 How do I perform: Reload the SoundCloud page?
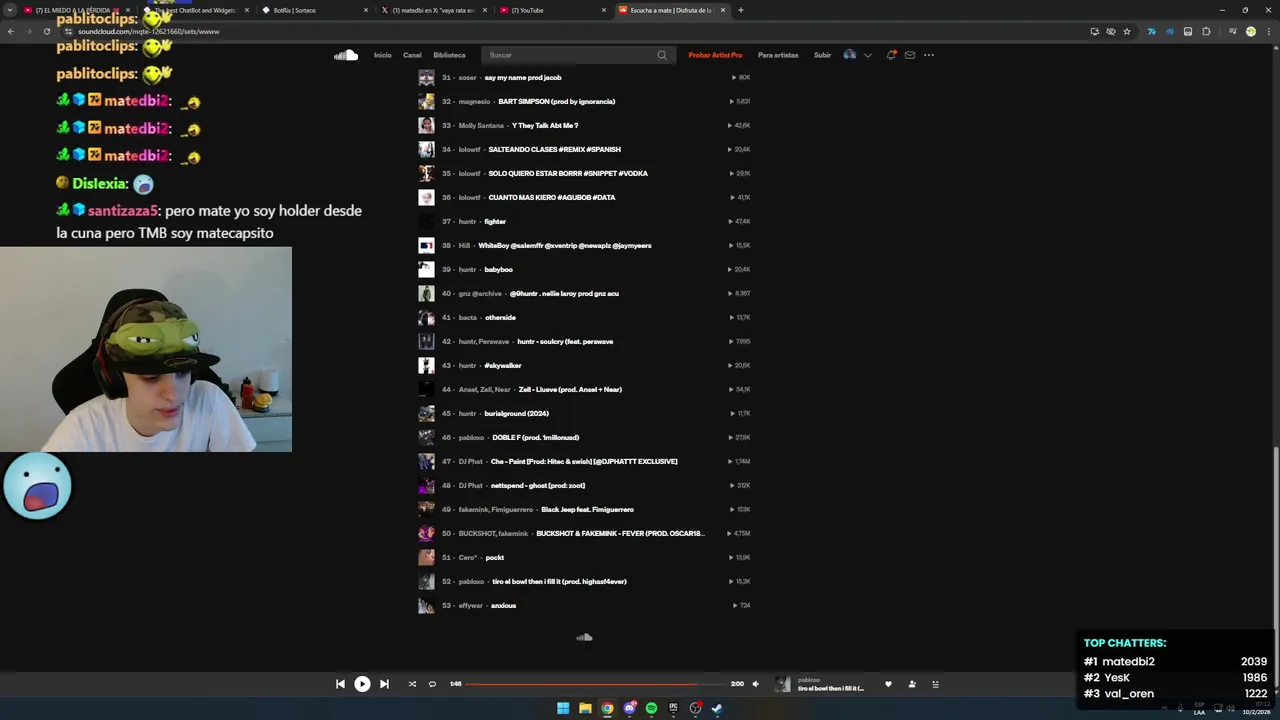tap(47, 31)
